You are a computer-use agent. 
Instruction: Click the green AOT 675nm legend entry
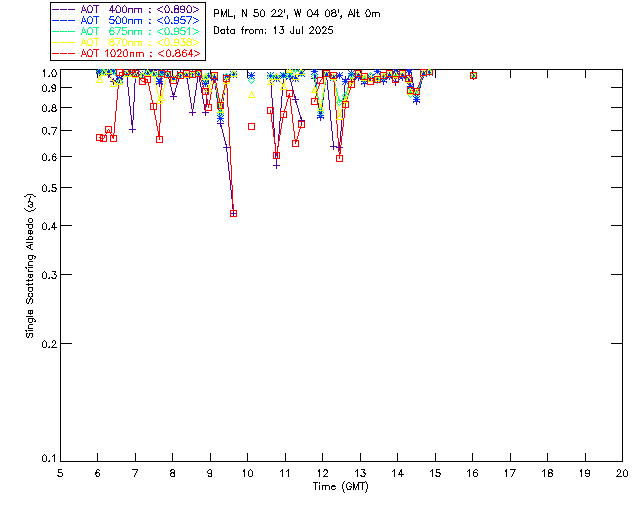tap(126, 31)
